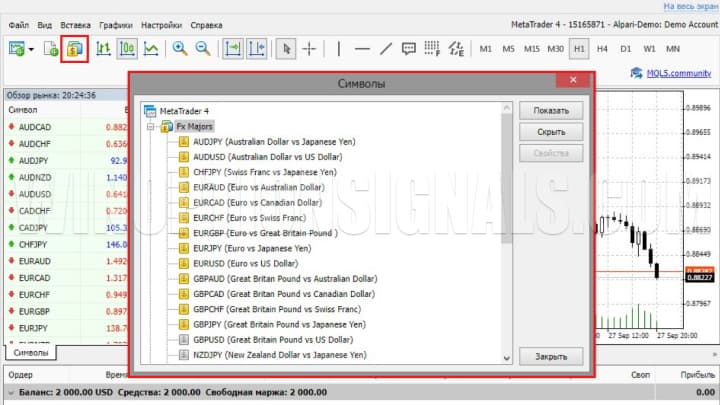This screenshot has height=405, width=720.
Task: Switch chart to candlestick mode
Action: click(x=127, y=48)
